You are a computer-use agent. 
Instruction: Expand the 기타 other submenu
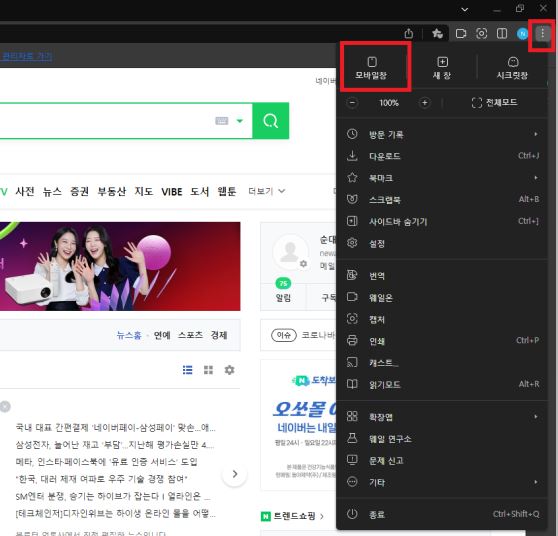(x=442, y=482)
